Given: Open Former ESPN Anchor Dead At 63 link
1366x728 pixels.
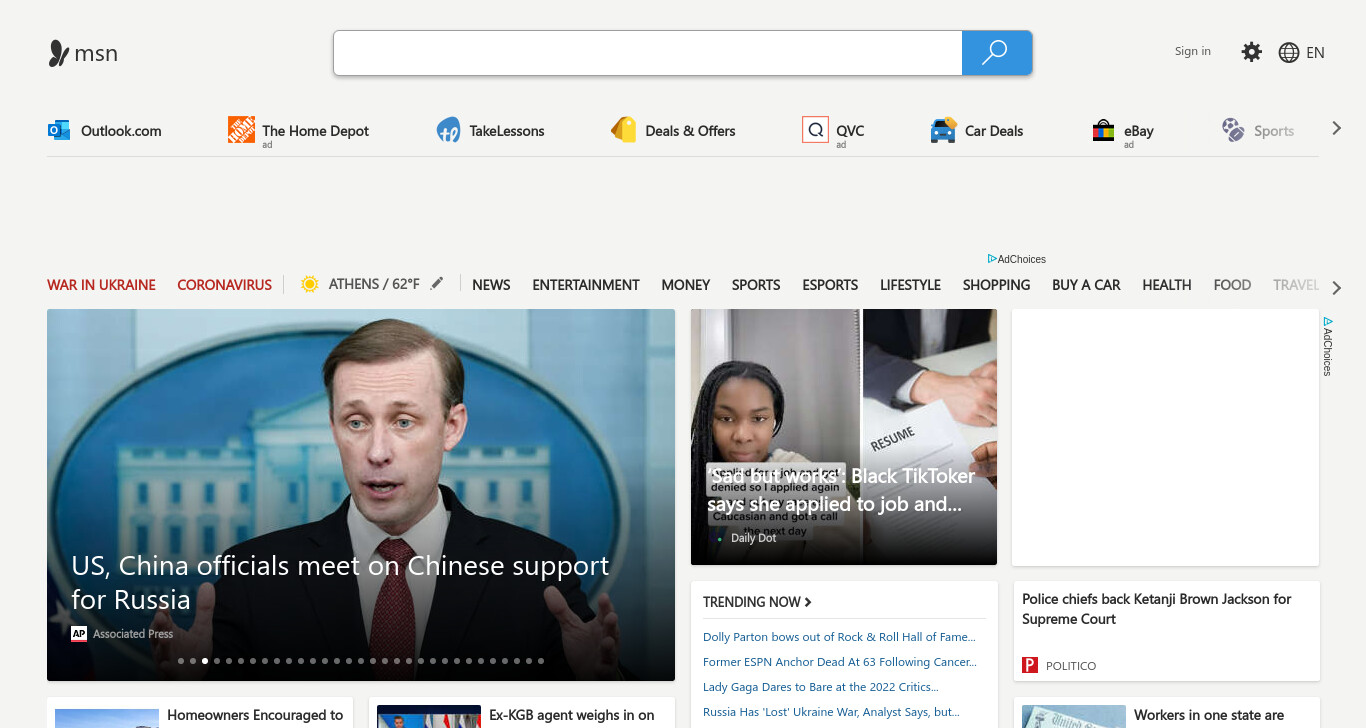Looking at the screenshot, I should point(840,662).
